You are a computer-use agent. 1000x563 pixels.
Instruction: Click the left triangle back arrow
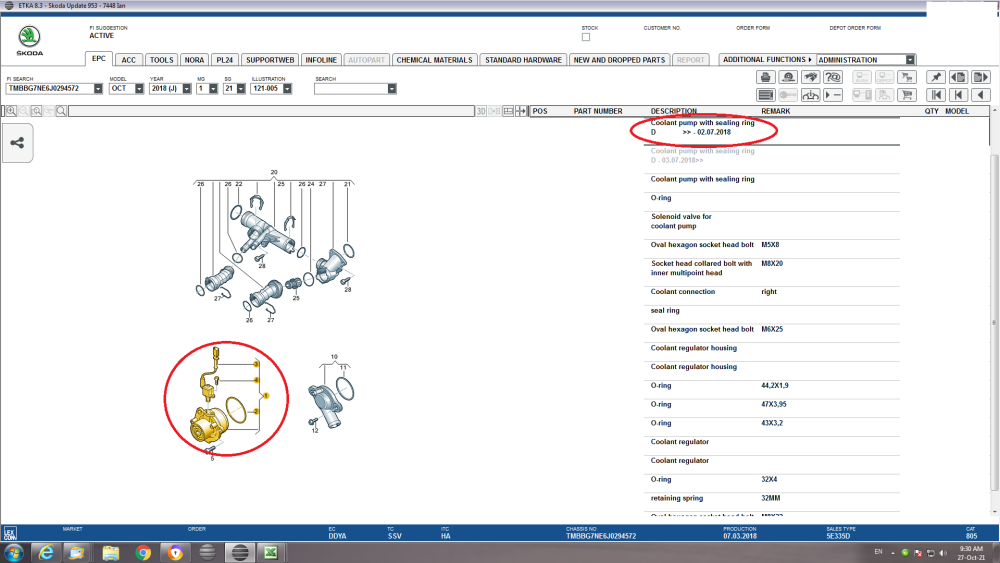pyautogui.click(x=981, y=95)
